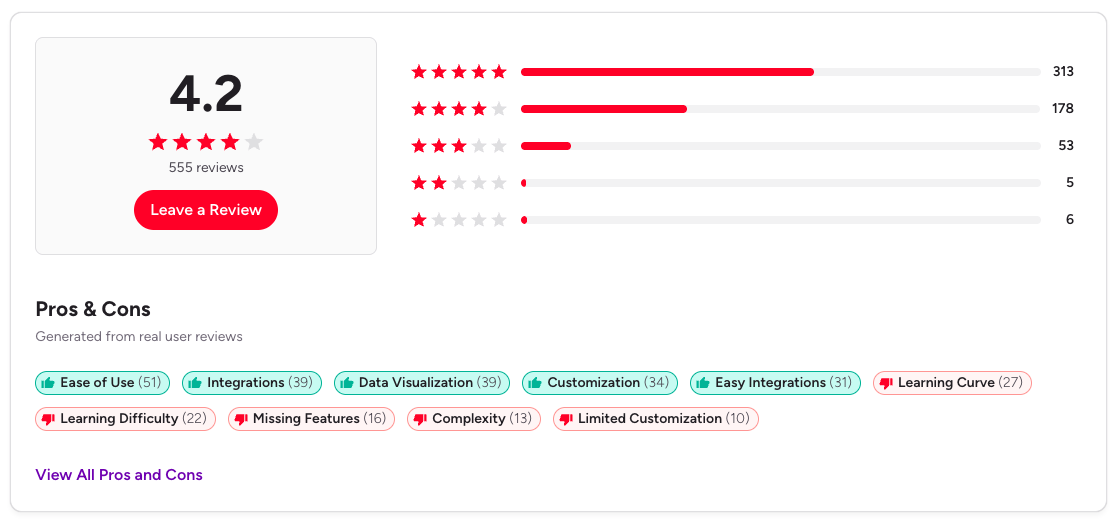
Task: Filter by the 5-star rating bar
Action: point(780,72)
